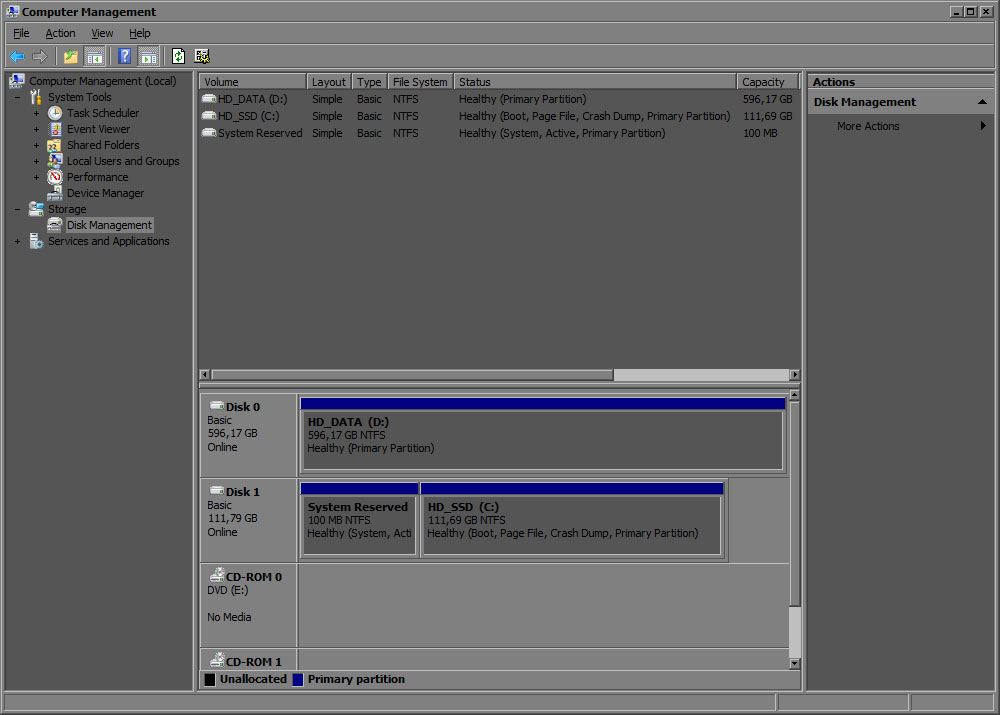Collapse the Storage tree node
The image size is (1000, 715).
click(18, 209)
